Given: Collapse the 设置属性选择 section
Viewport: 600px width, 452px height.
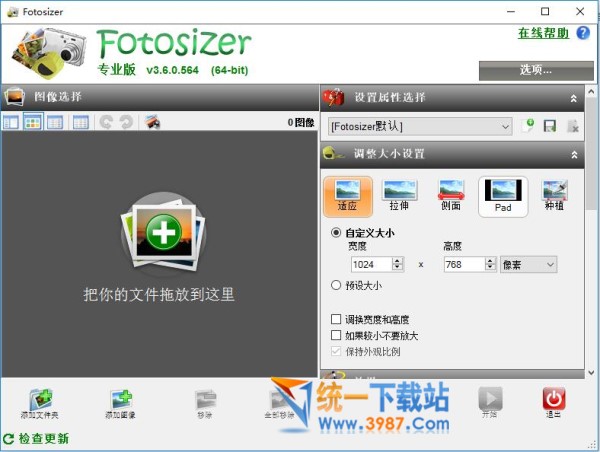Looking at the screenshot, I should (x=574, y=98).
